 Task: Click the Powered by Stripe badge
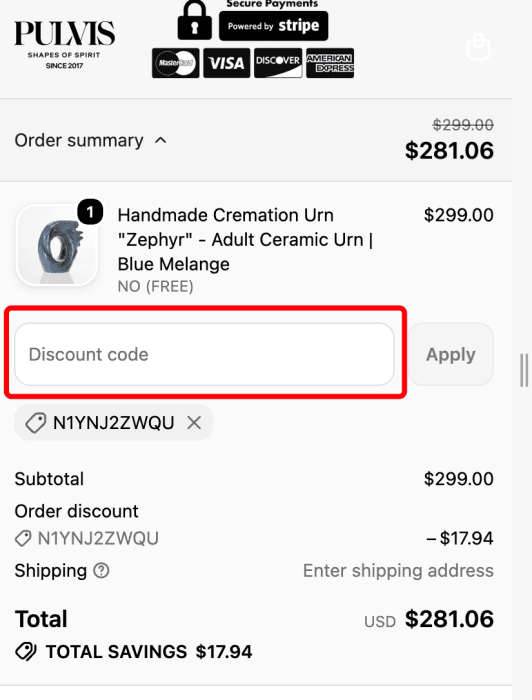[273, 26]
